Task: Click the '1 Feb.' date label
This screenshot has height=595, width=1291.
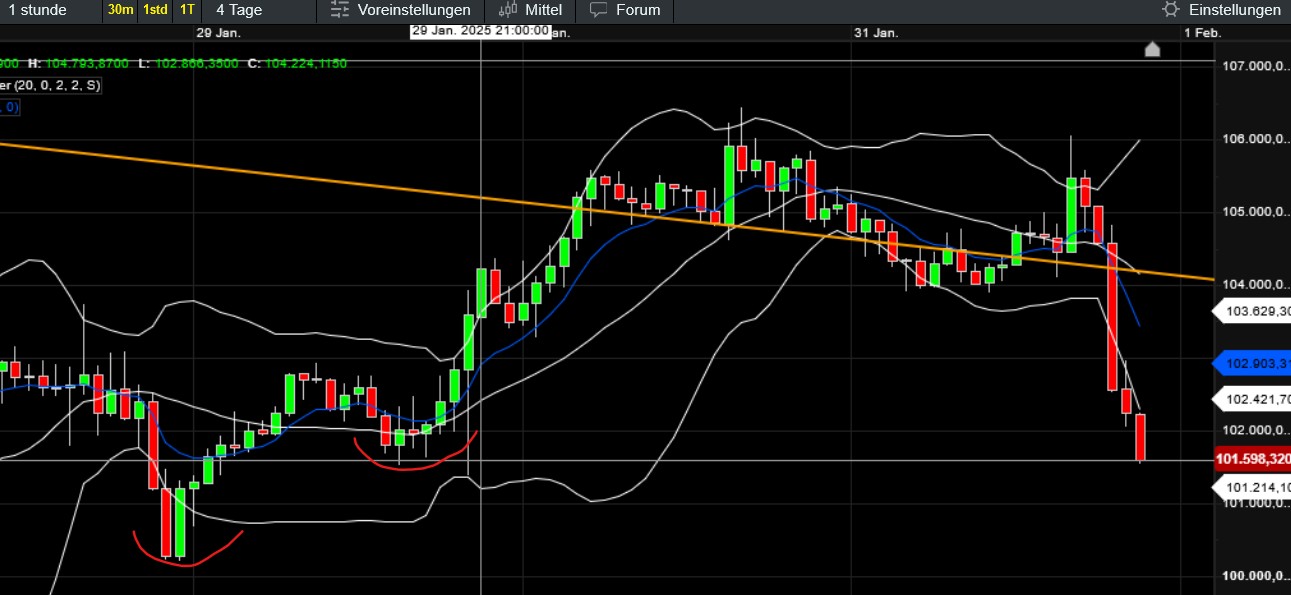Action: coord(1202,32)
